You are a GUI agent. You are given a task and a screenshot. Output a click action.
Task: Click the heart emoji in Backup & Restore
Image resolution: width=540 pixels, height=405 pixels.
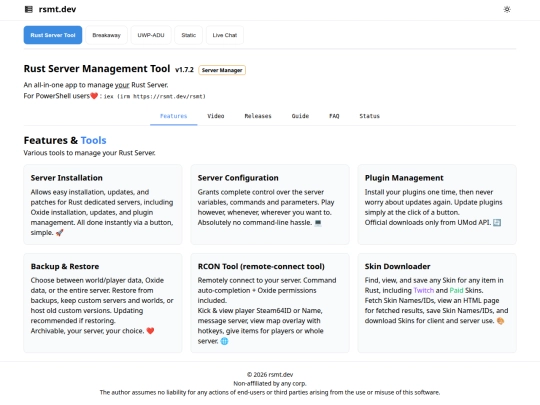pyautogui.click(x=150, y=331)
